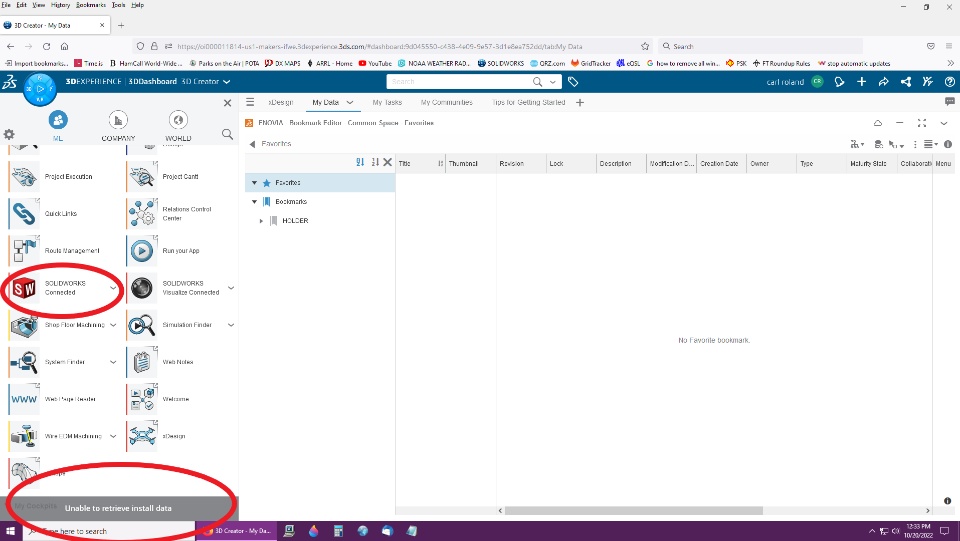
Task: Expand Wire EDM Machining chevron
Action: 113,436
